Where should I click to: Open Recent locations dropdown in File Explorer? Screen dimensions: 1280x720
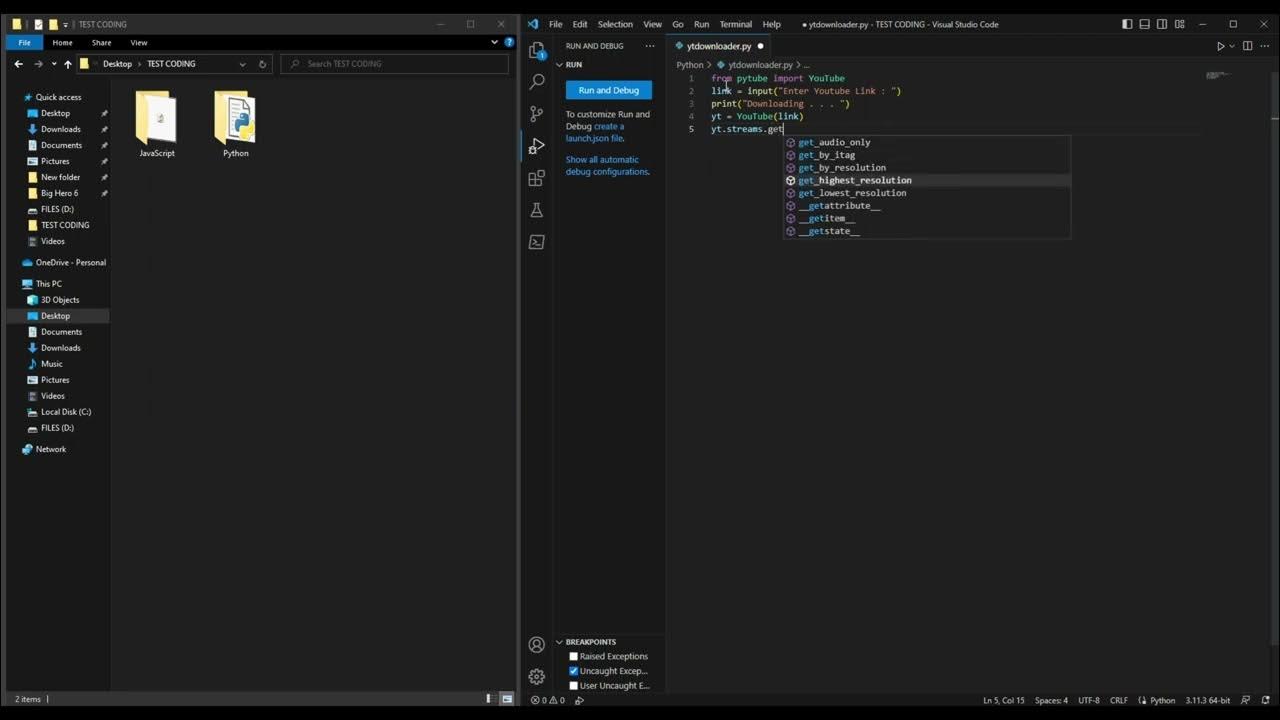pos(53,64)
